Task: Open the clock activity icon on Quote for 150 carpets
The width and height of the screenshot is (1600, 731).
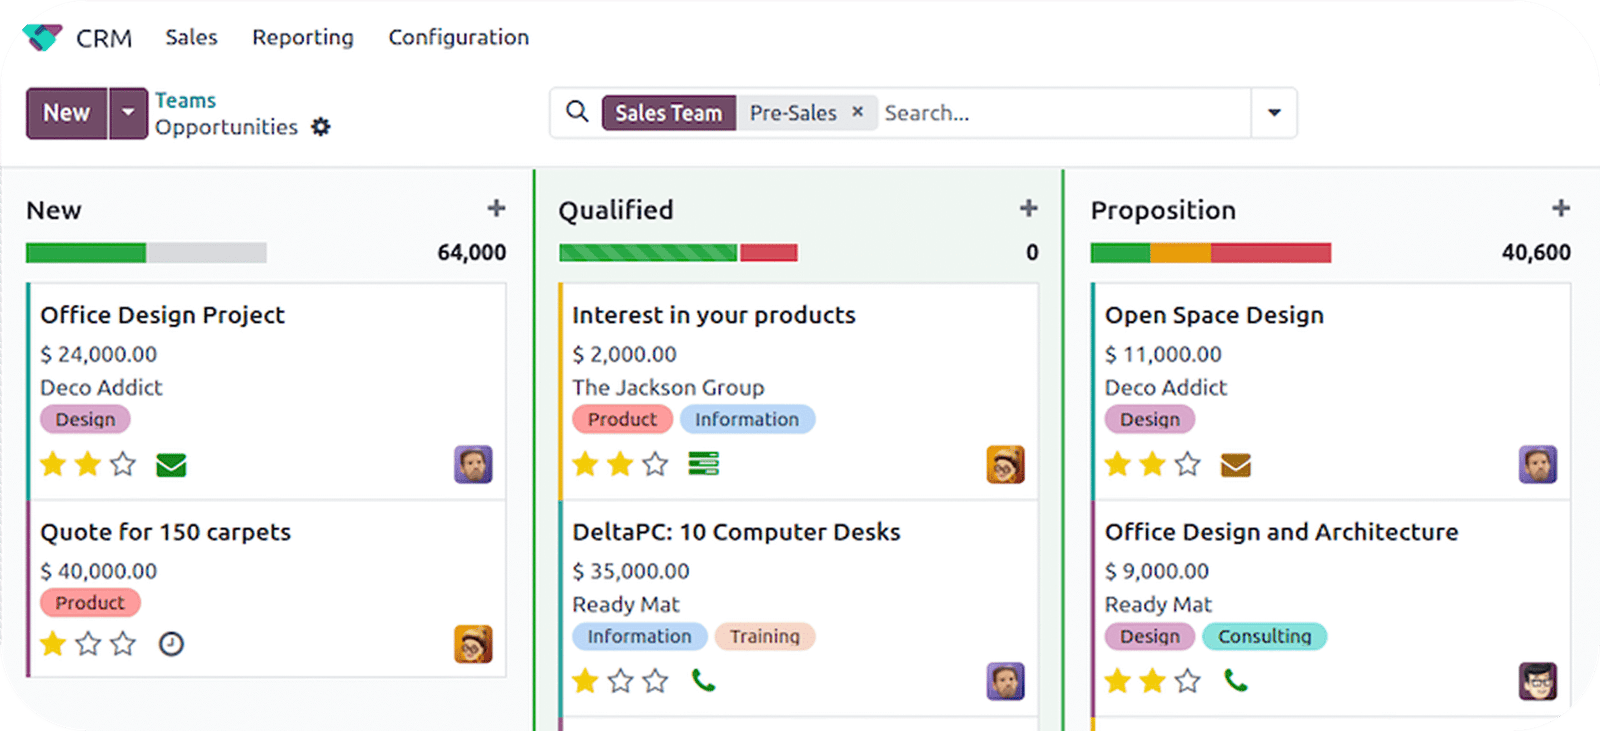Action: click(x=171, y=644)
